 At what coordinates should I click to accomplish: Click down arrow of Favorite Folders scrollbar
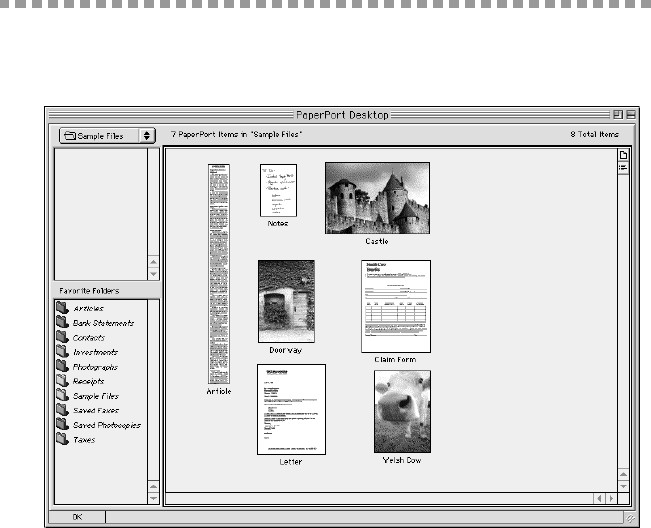pos(154,498)
